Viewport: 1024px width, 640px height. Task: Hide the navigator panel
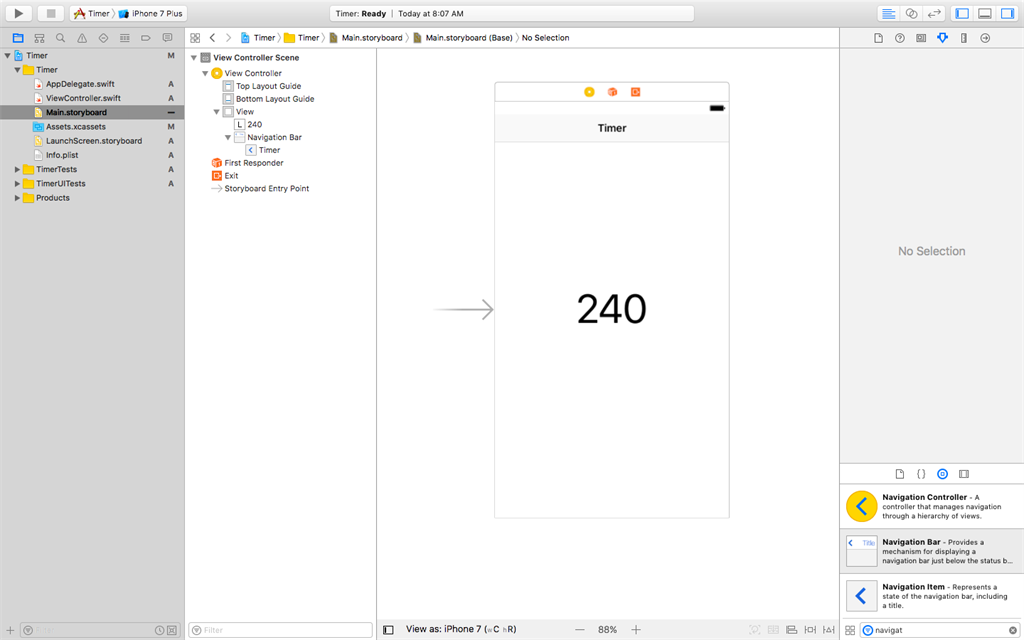962,13
